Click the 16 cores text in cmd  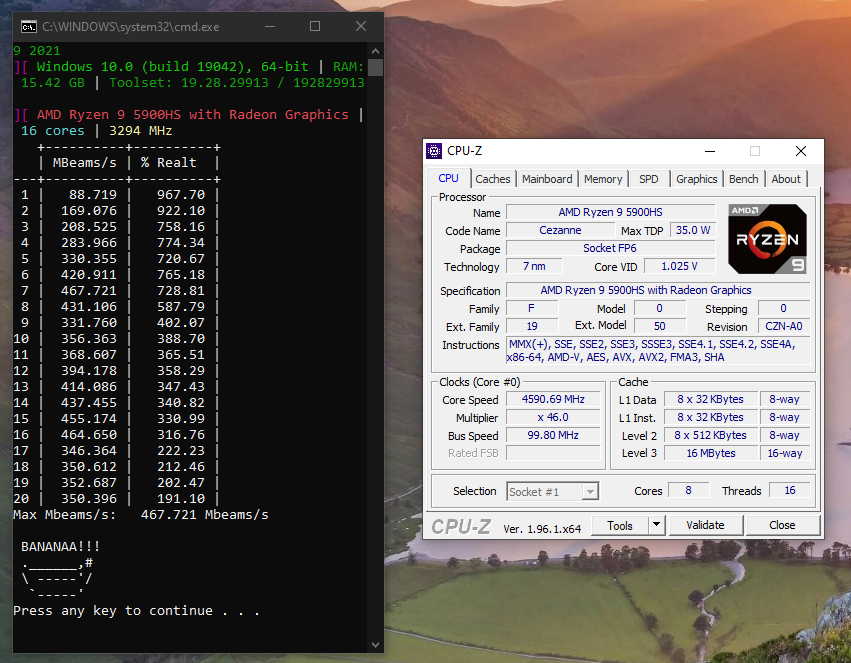[x=53, y=131]
